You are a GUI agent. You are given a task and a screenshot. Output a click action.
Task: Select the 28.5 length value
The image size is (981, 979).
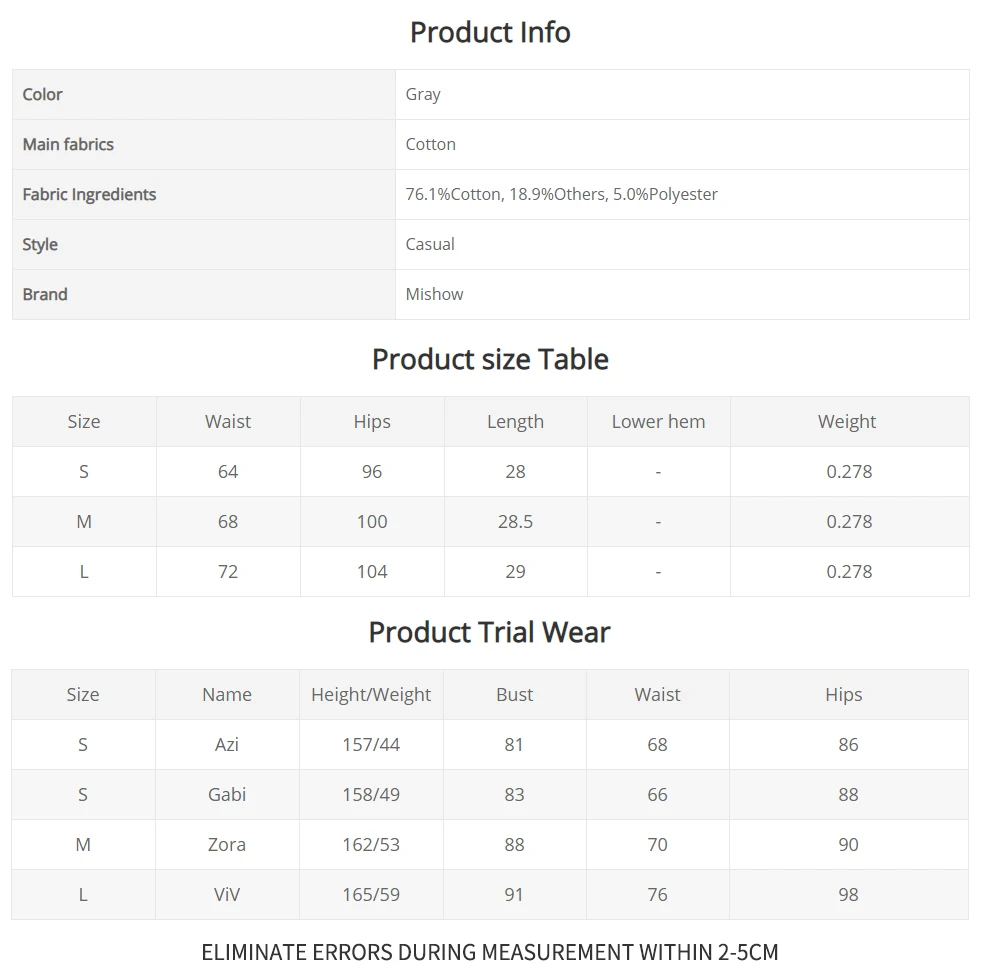[516, 522]
